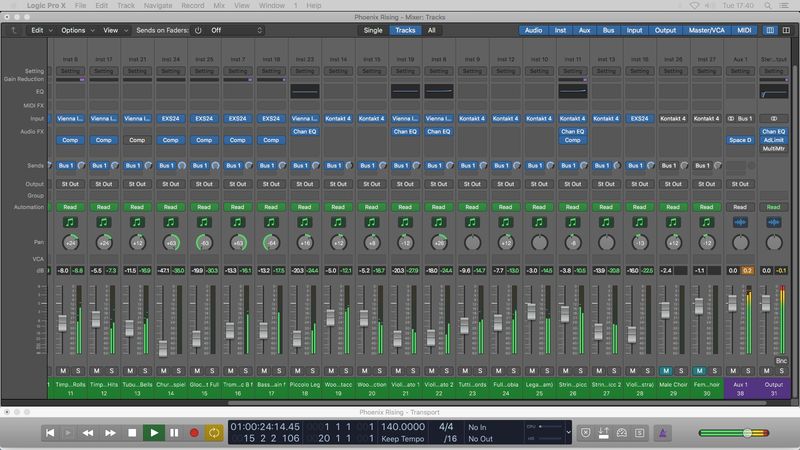Click the music note icon on Piccolo Leg channel
This screenshot has width=800, height=450.
[x=305, y=222]
